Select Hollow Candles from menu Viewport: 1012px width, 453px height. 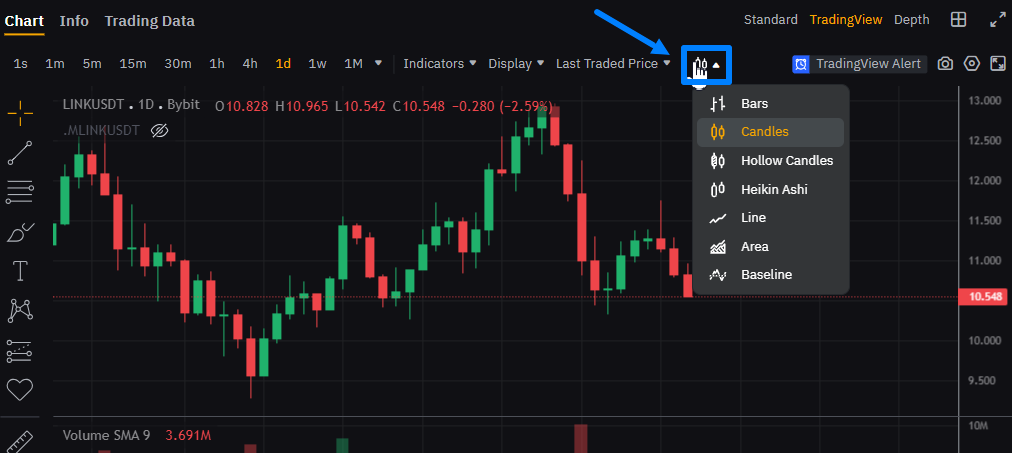[786, 160]
